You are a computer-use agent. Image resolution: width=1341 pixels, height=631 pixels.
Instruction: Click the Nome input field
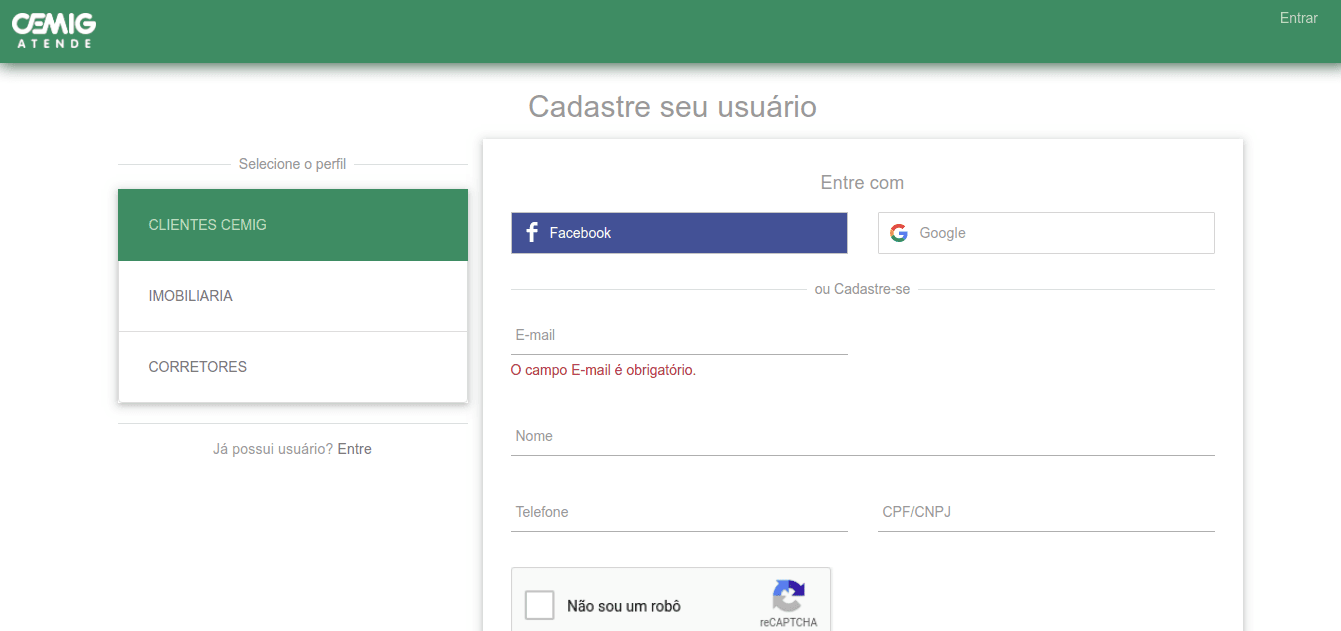(x=862, y=436)
